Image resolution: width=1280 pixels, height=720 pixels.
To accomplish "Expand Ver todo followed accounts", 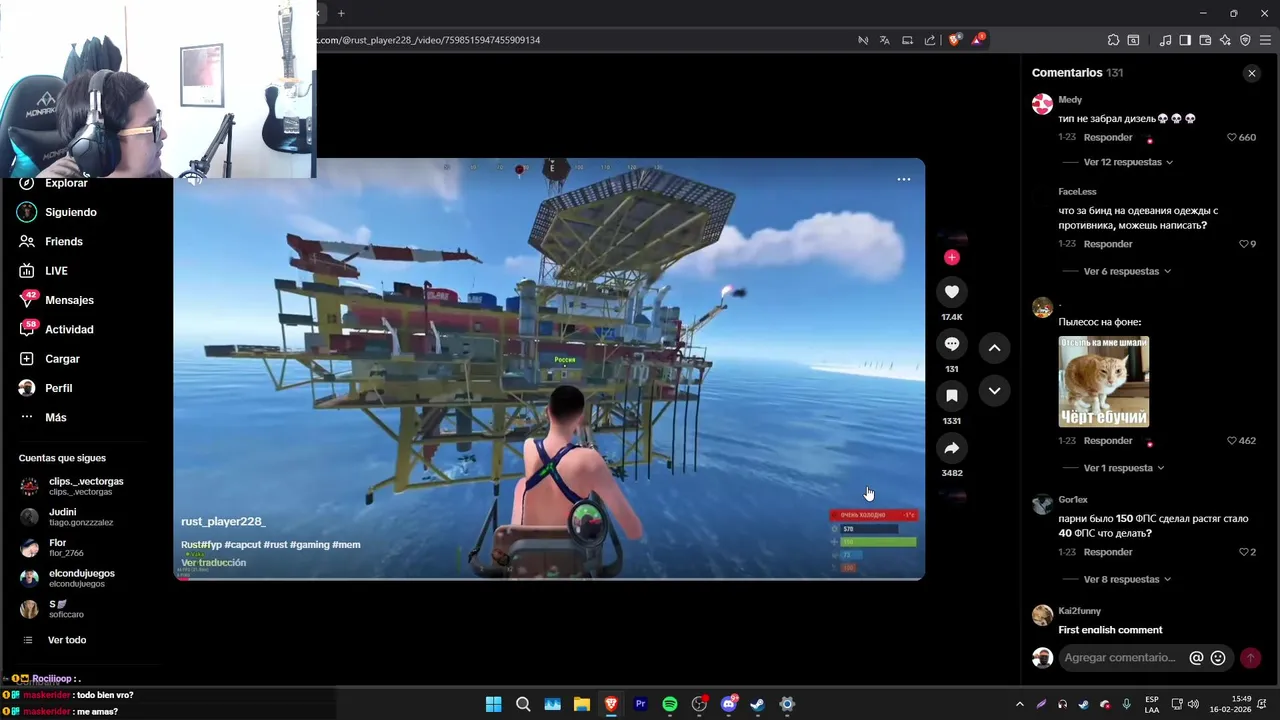I will tap(67, 640).
